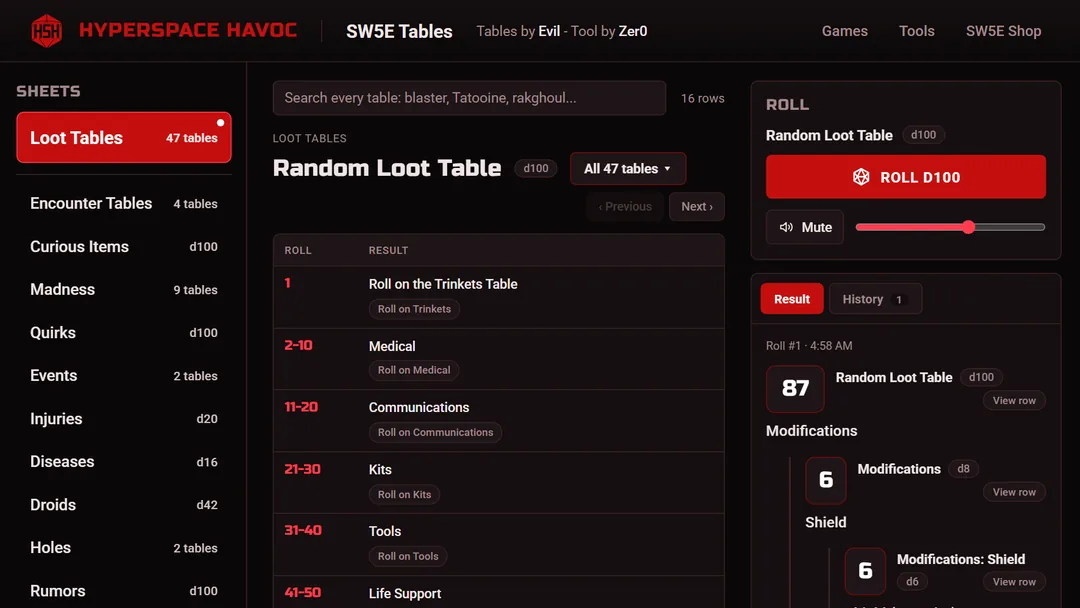1080x608 pixels.
Task: Click the dice icon on Roll D100
Action: pyautogui.click(x=861, y=177)
